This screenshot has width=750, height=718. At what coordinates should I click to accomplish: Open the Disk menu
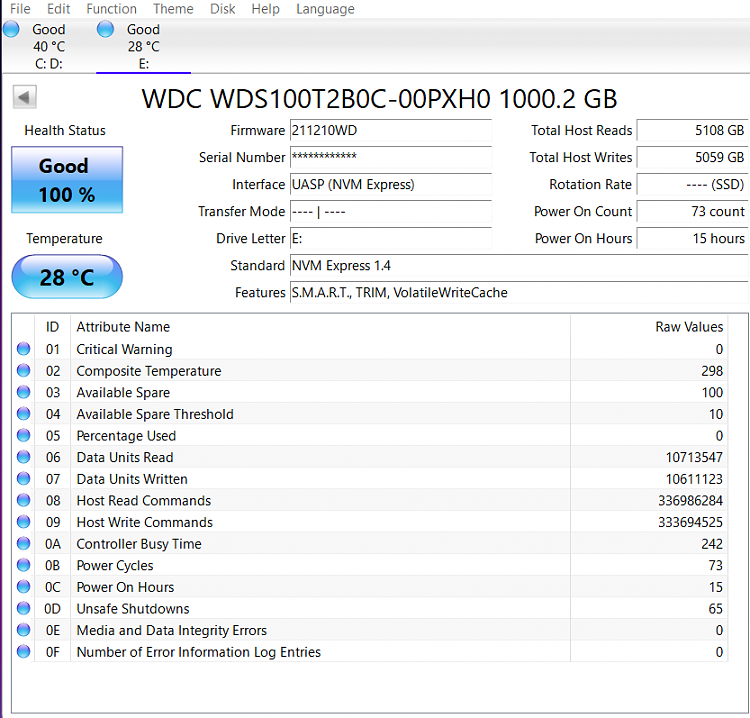(x=222, y=9)
